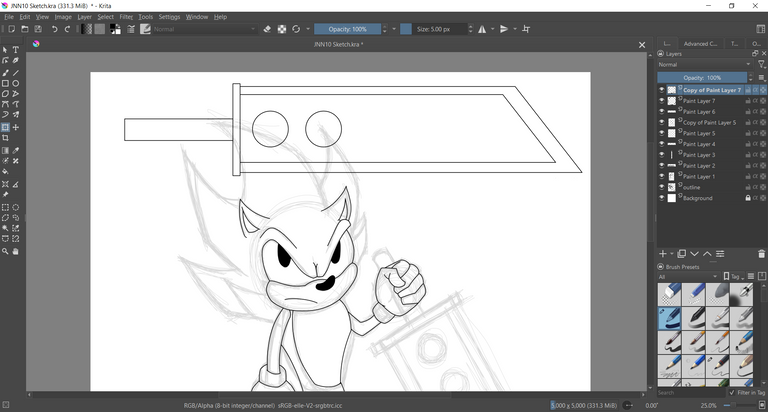
Task: Toggle eraser mode in toolbar
Action: 267,29
